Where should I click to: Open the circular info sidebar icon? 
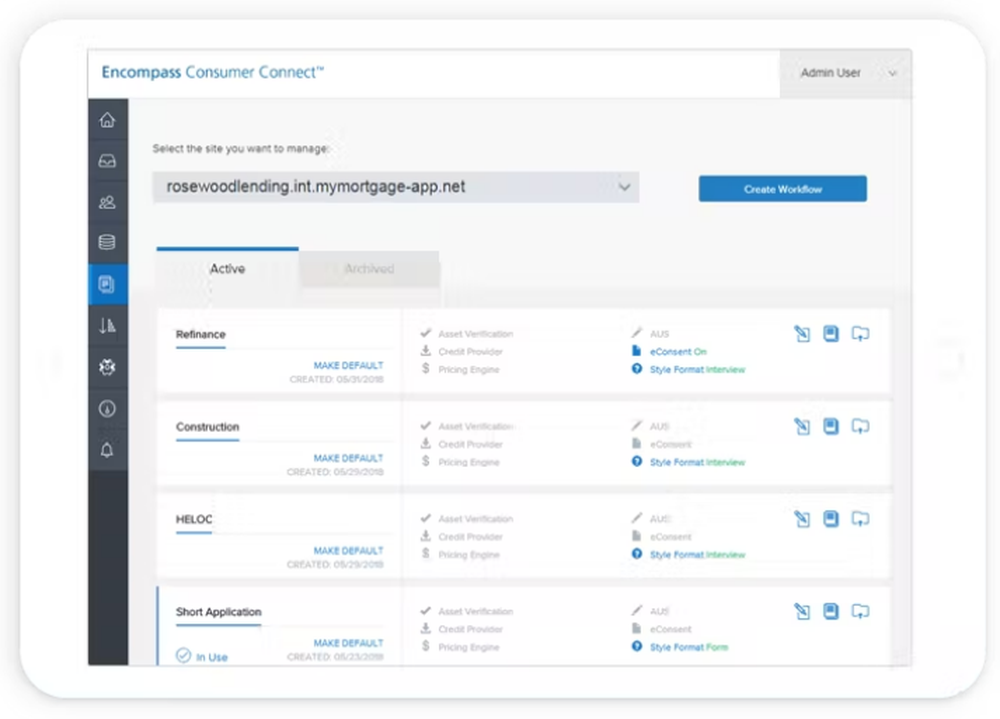point(107,408)
